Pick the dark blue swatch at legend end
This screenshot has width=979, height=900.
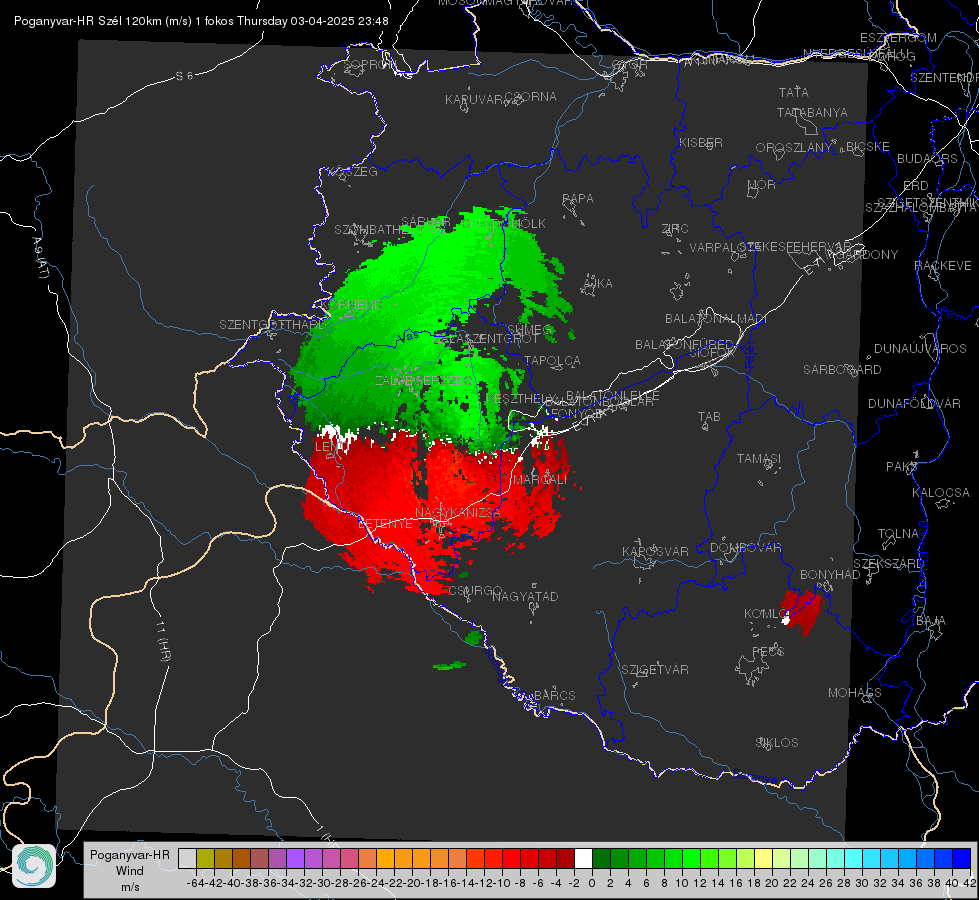(962, 858)
